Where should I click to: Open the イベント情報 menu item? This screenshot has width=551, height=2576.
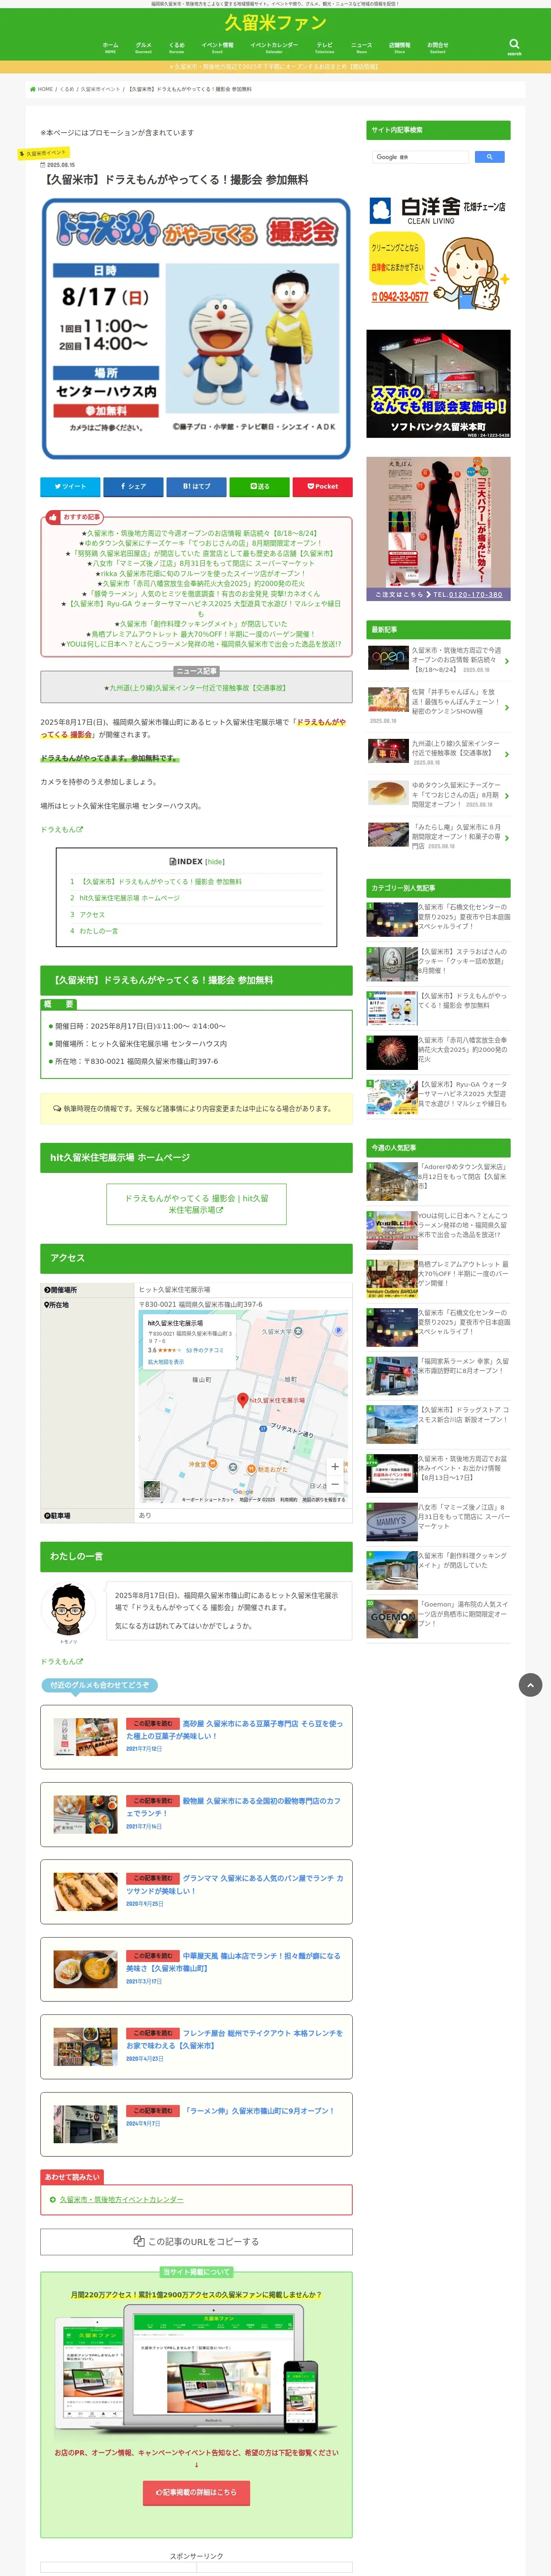[x=217, y=47]
